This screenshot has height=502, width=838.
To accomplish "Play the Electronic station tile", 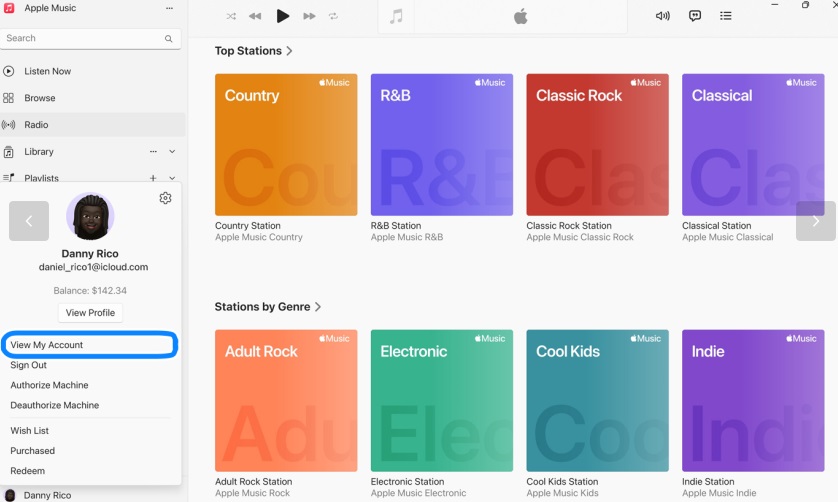I will click(x=441, y=401).
